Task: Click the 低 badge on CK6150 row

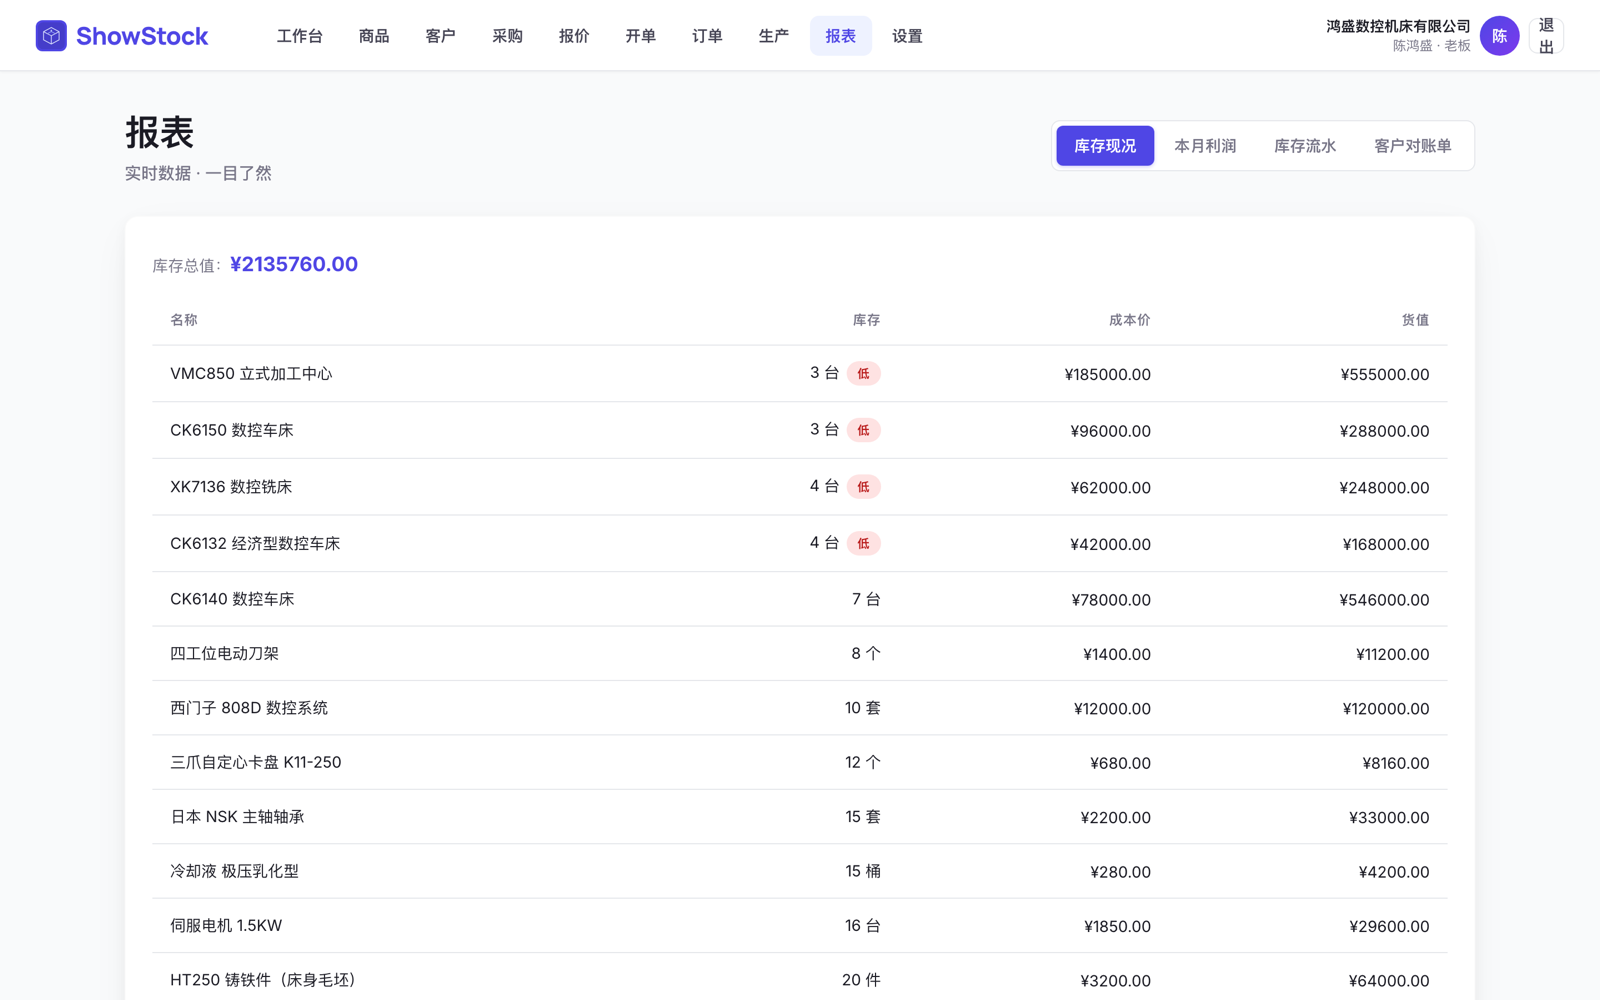Action: pyautogui.click(x=863, y=430)
